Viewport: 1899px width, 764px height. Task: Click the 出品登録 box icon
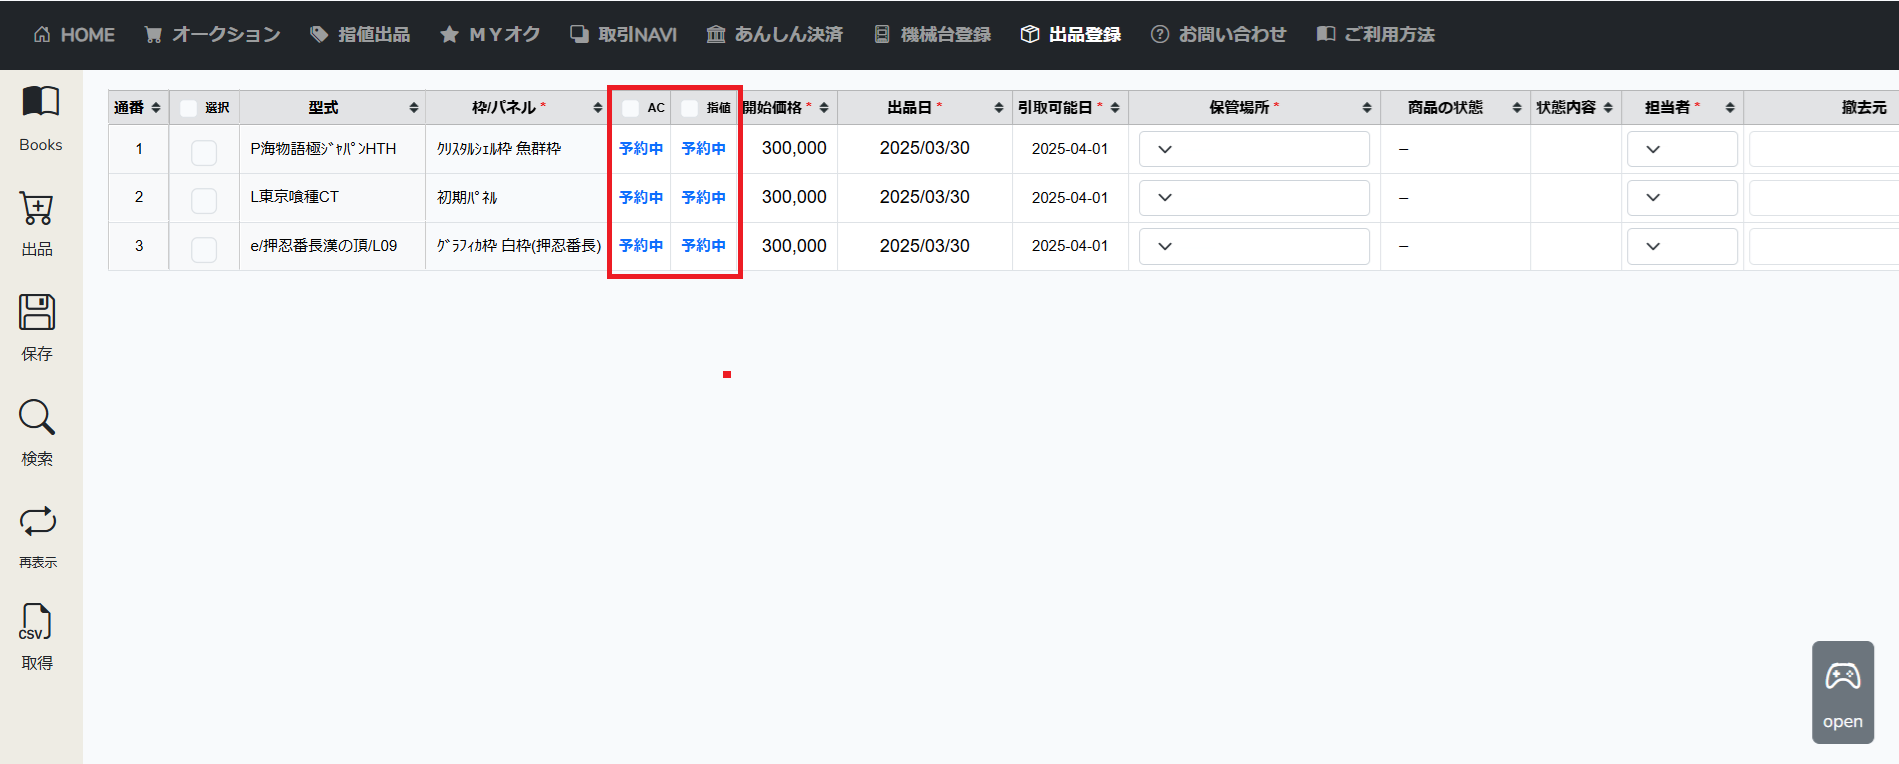click(1030, 35)
